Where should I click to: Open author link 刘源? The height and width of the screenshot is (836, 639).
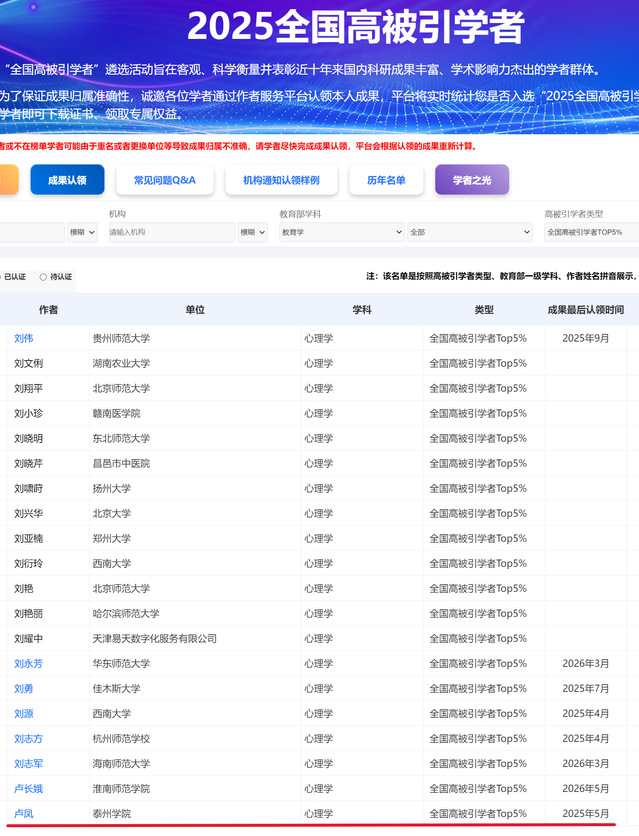[x=23, y=713]
